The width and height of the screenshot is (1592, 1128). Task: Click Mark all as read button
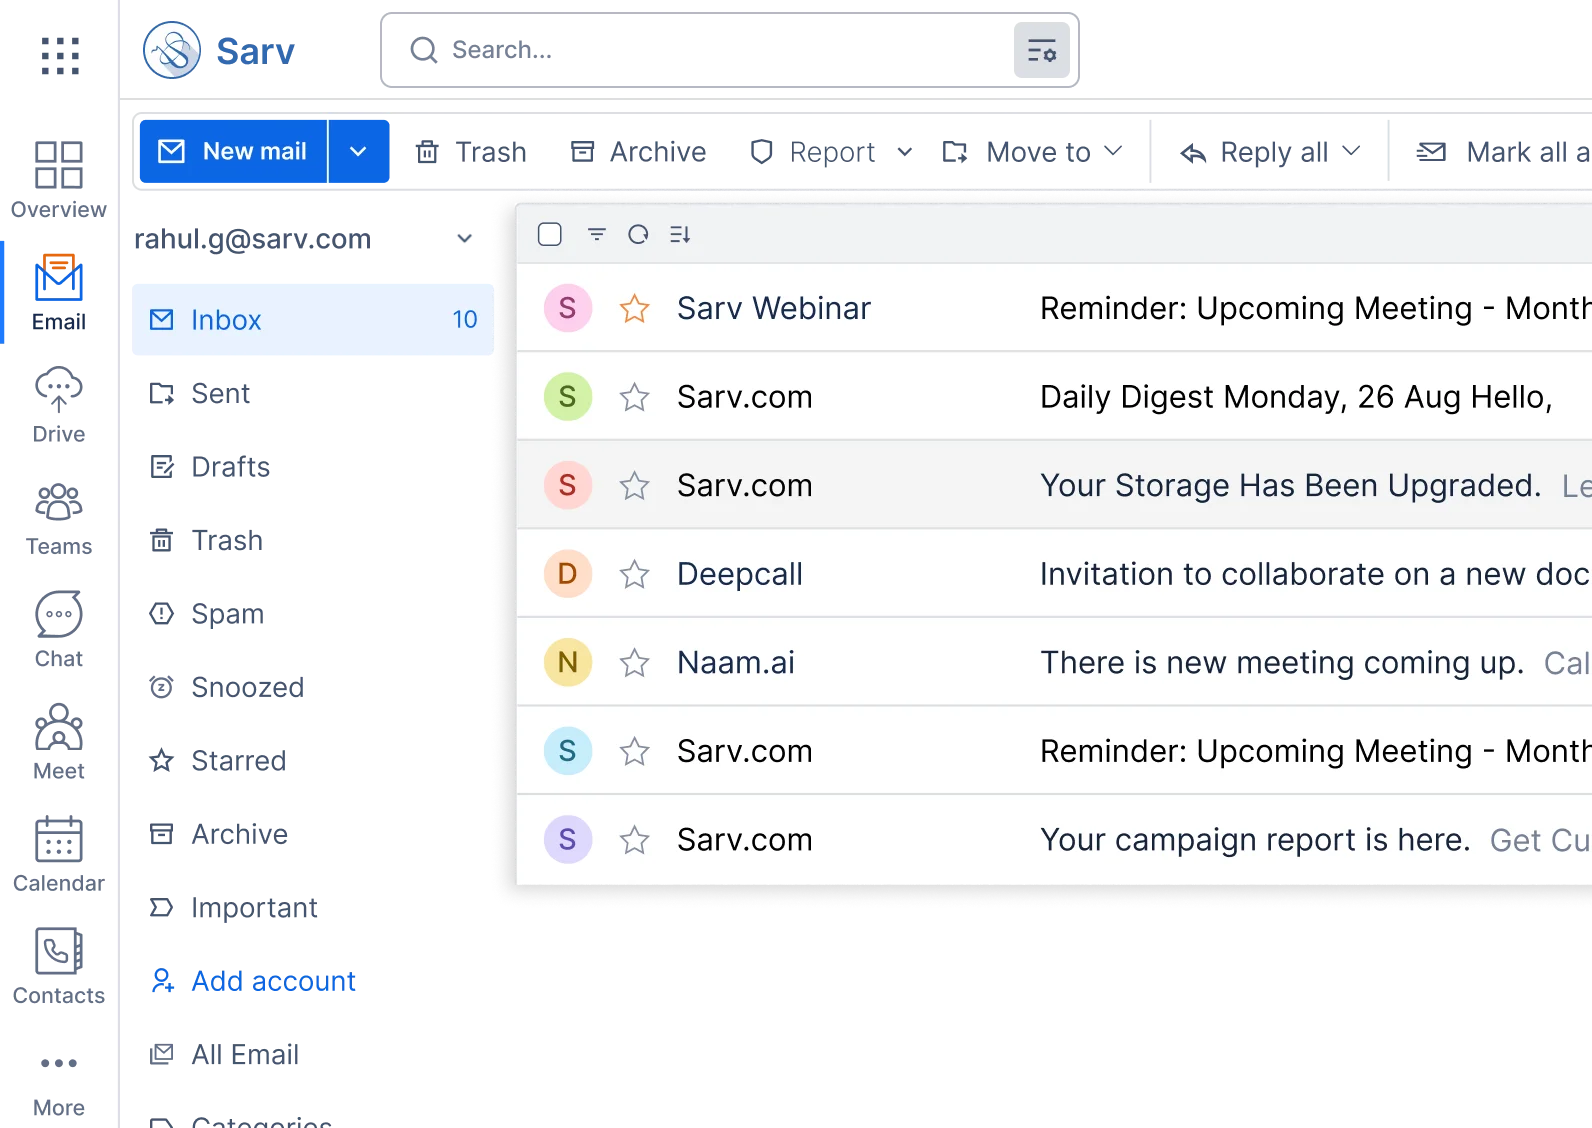point(1503,152)
